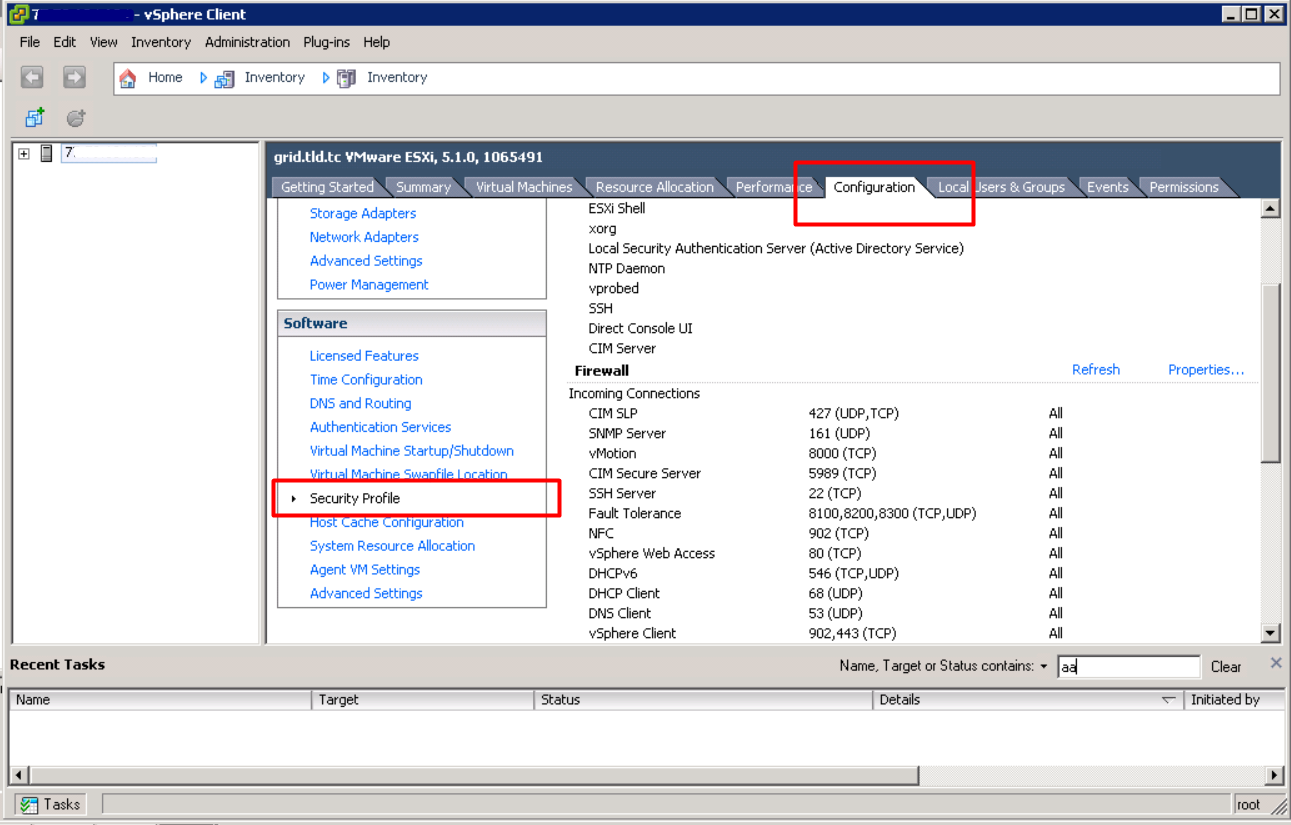Screen dimensions: 1291x825
Task: Open the Inventory menu
Action: click(x=161, y=42)
